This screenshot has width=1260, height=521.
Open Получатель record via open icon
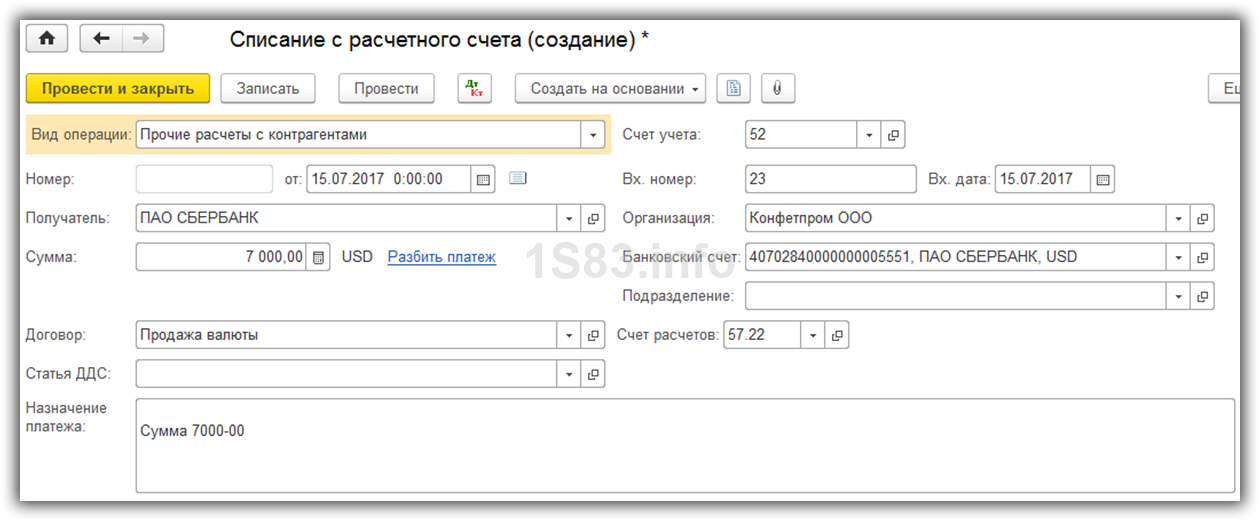point(593,219)
